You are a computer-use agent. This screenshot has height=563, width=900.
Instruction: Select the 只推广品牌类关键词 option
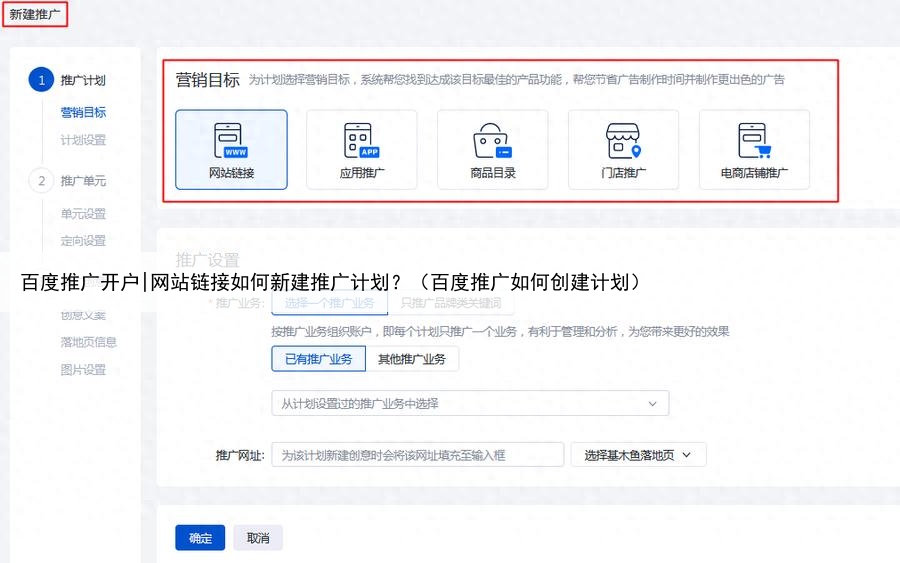tap(451, 303)
